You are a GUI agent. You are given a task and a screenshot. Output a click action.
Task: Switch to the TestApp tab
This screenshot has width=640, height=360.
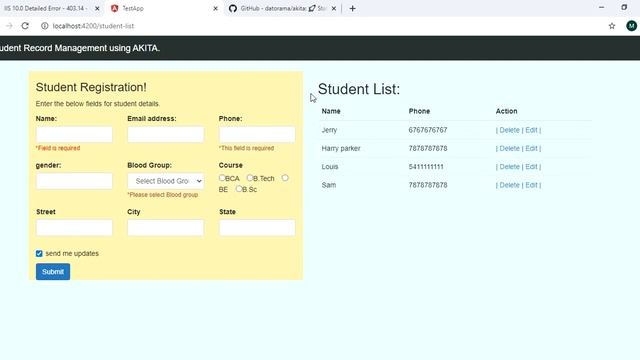[163, 8]
